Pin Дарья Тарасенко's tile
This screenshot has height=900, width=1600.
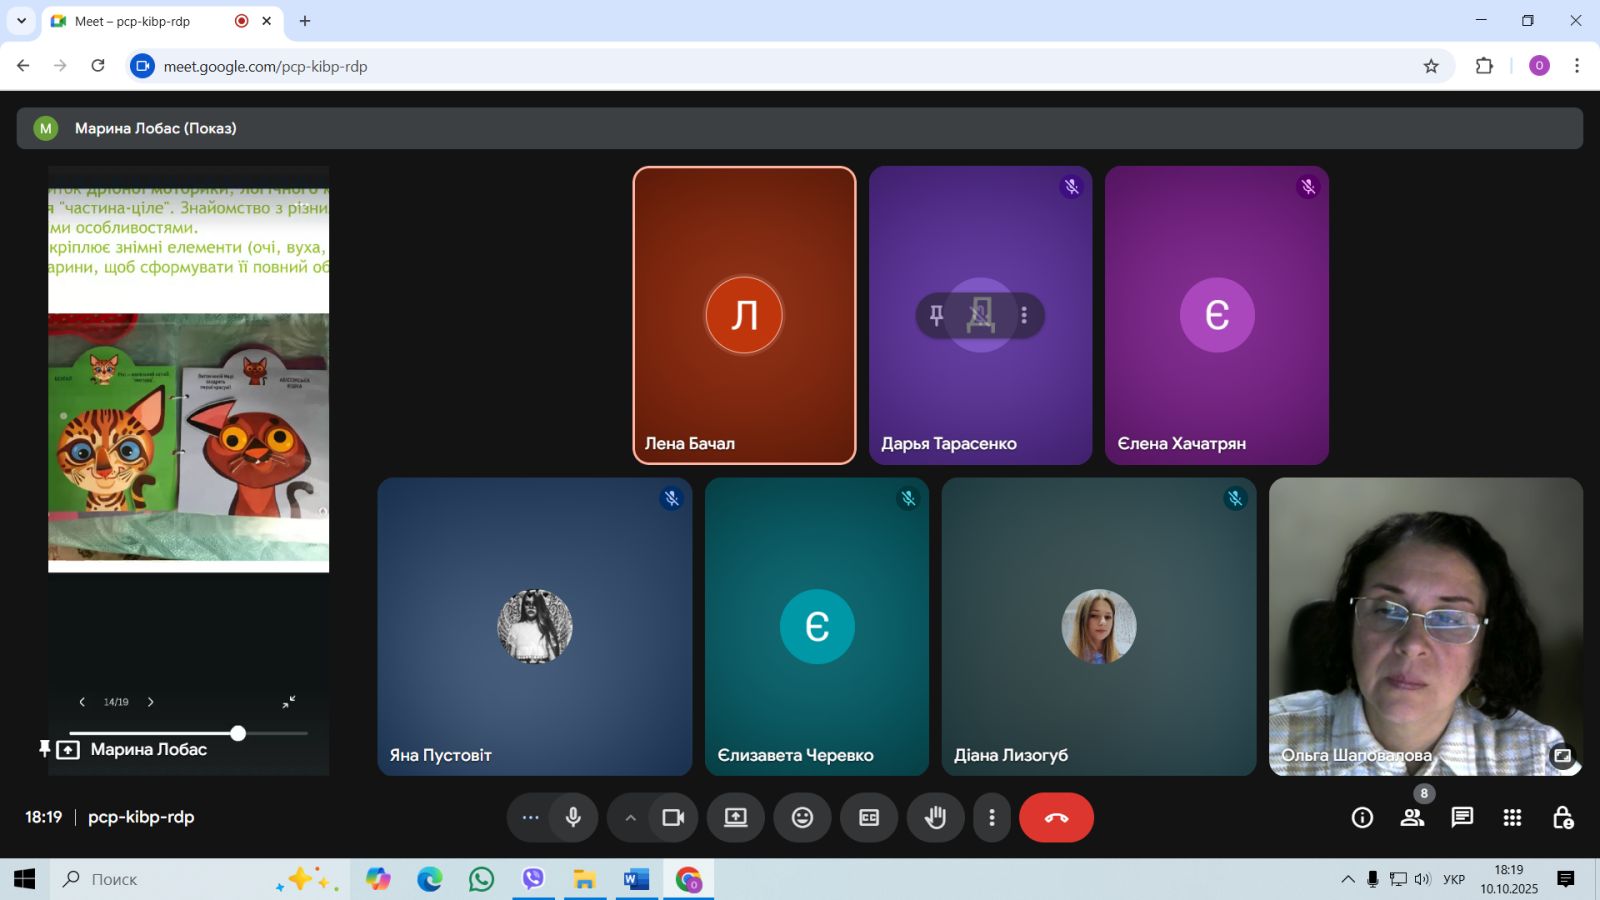coord(936,315)
